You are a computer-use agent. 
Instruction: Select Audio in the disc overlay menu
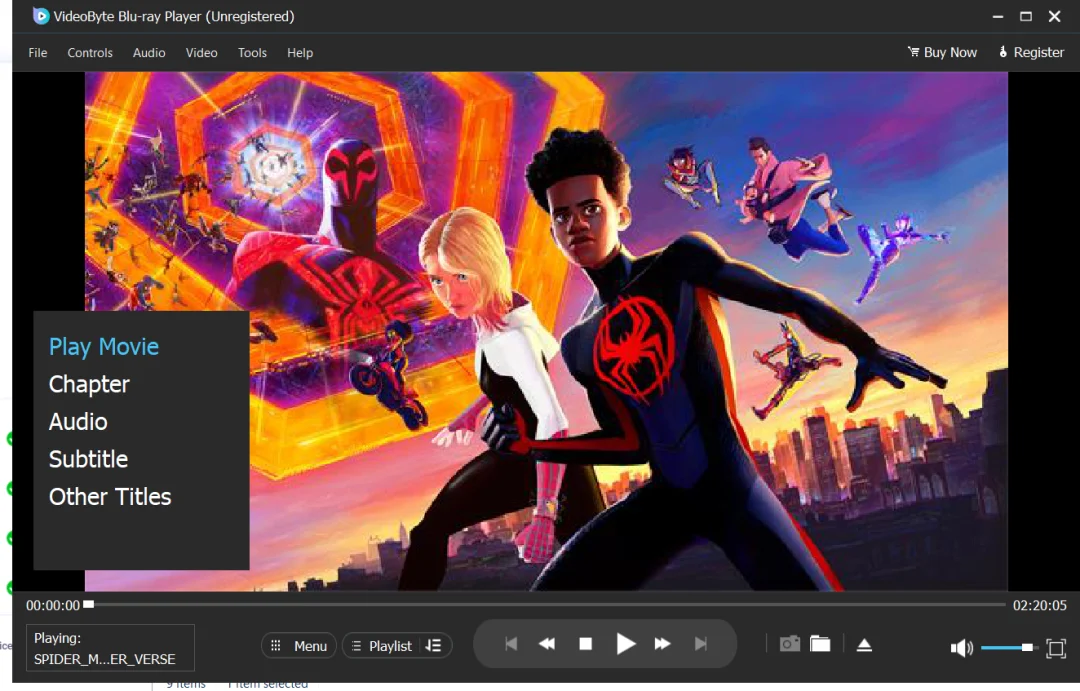coord(78,422)
